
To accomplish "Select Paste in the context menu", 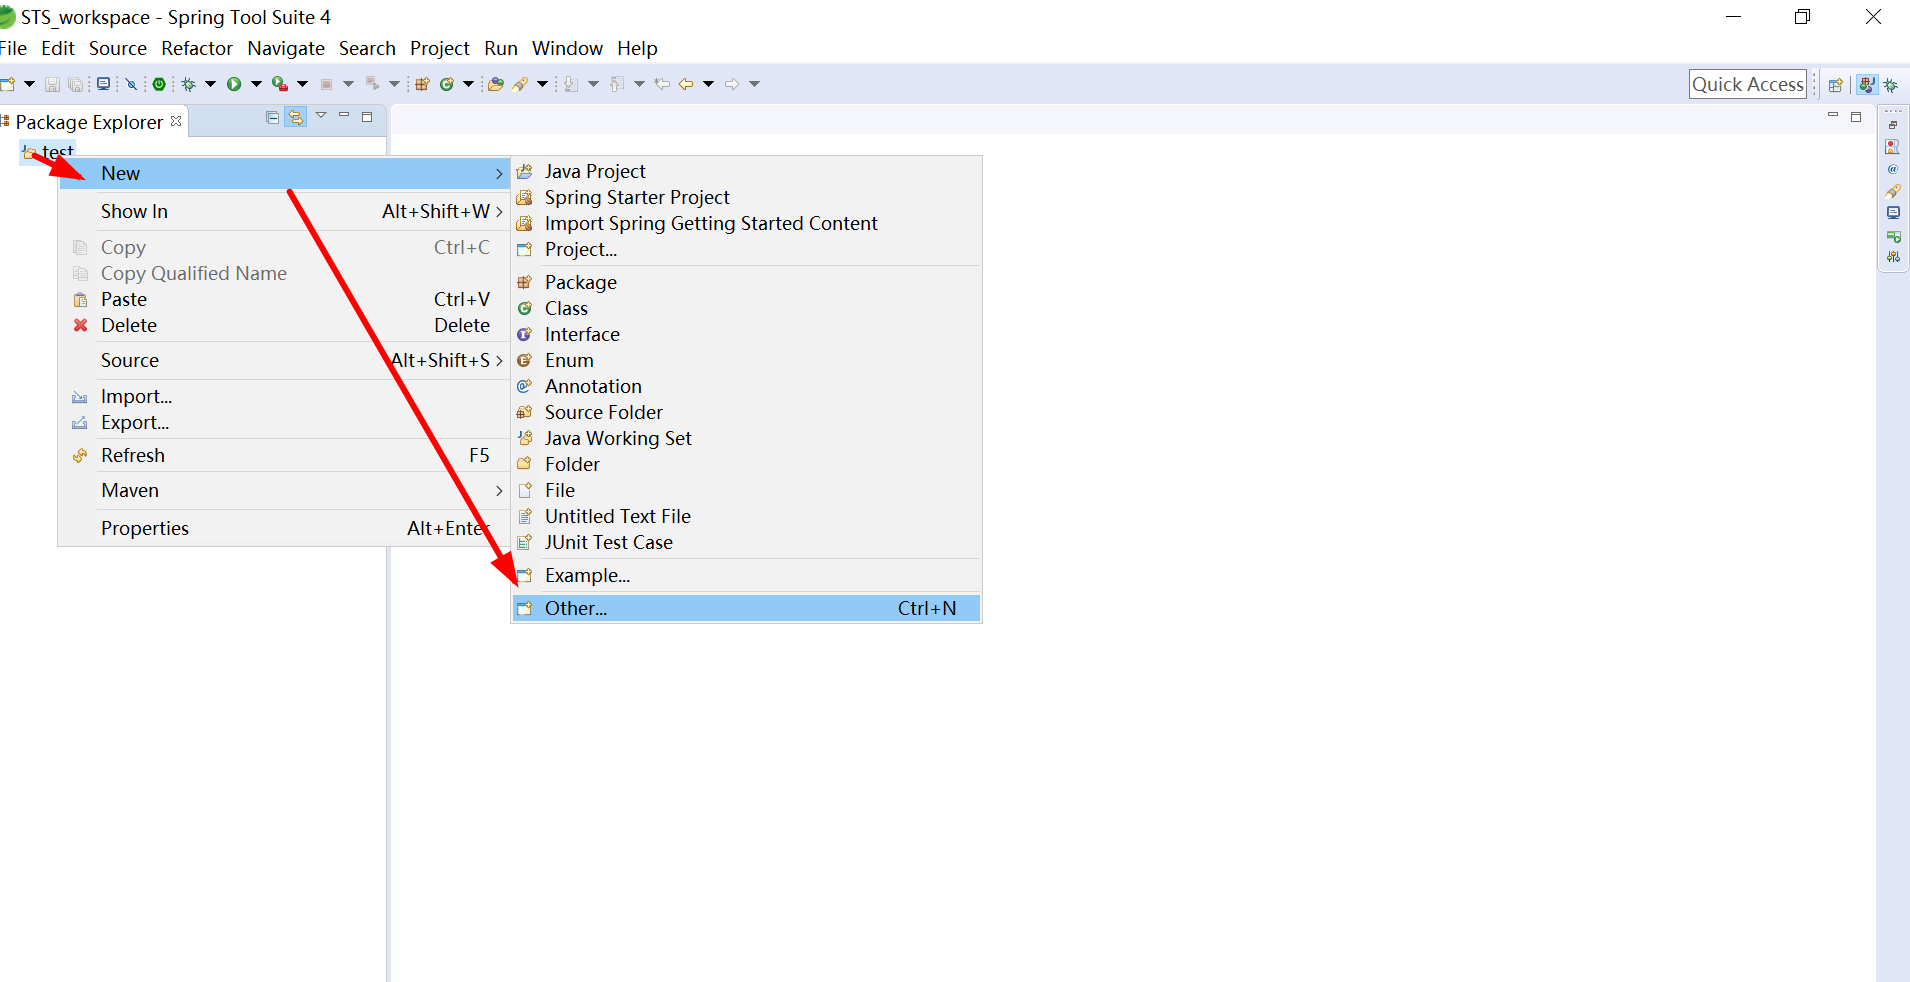I will click(283, 299).
